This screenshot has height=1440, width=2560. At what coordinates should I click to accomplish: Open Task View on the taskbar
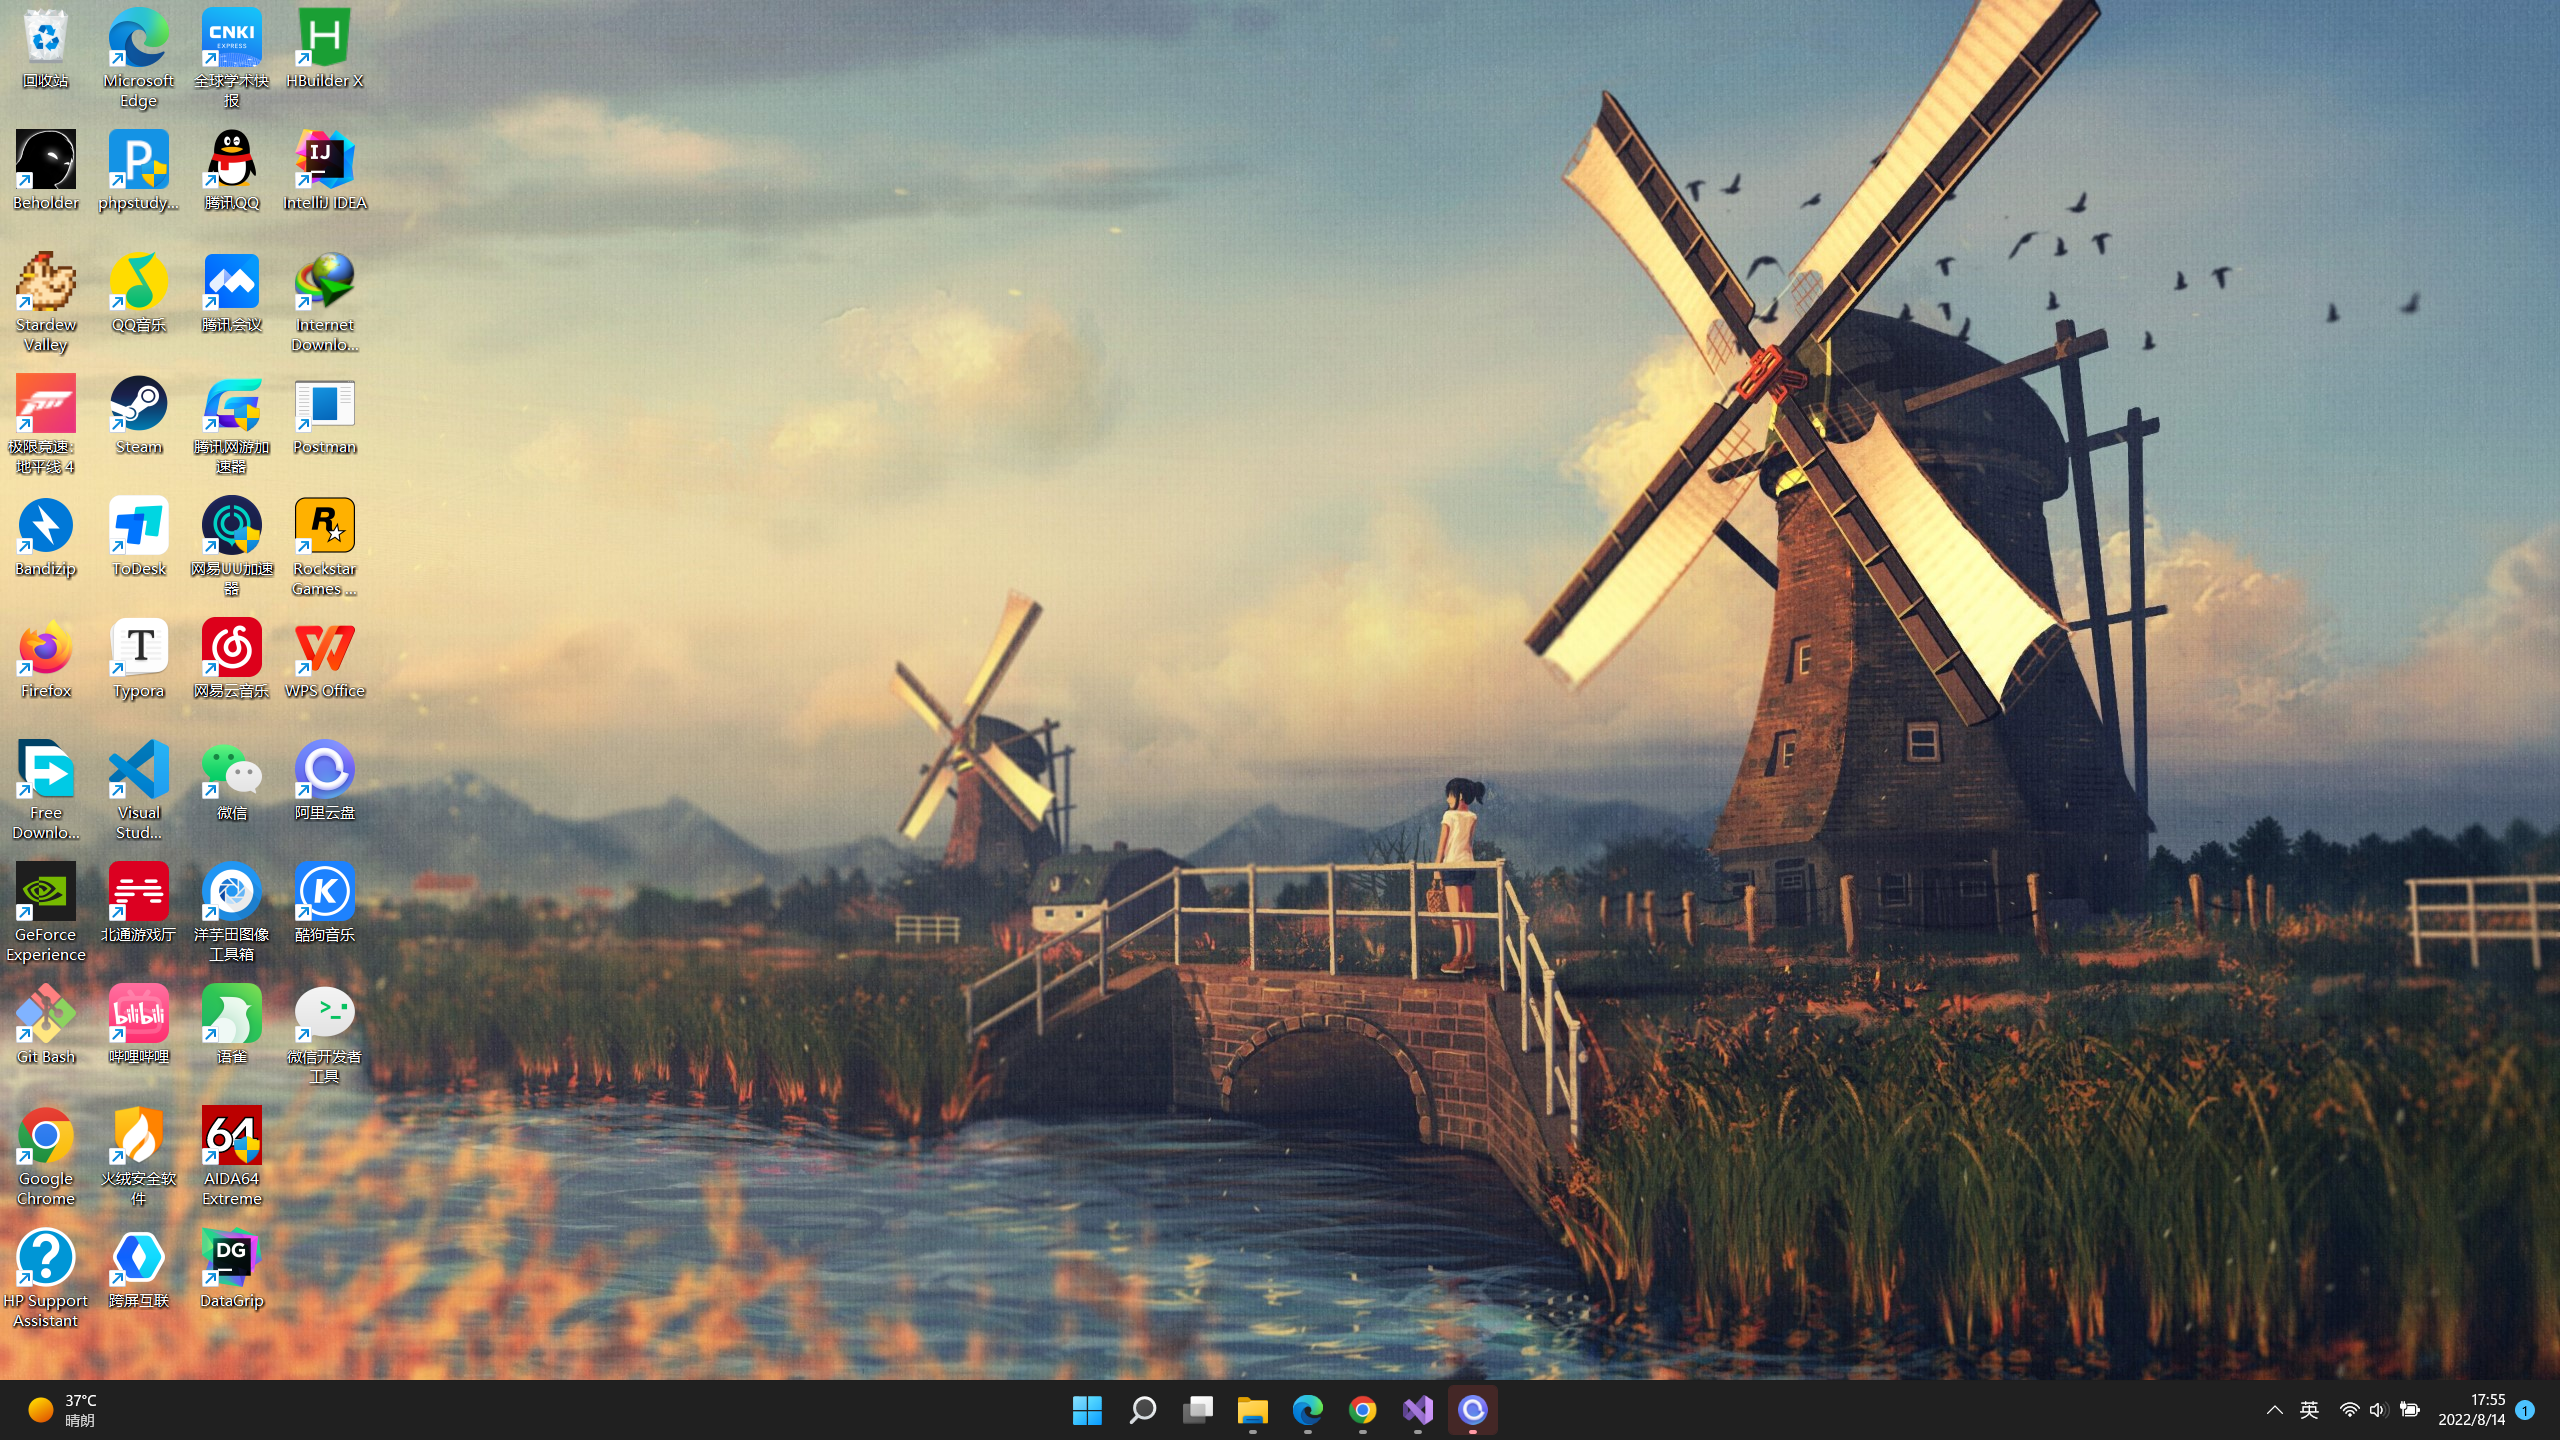1197,1410
